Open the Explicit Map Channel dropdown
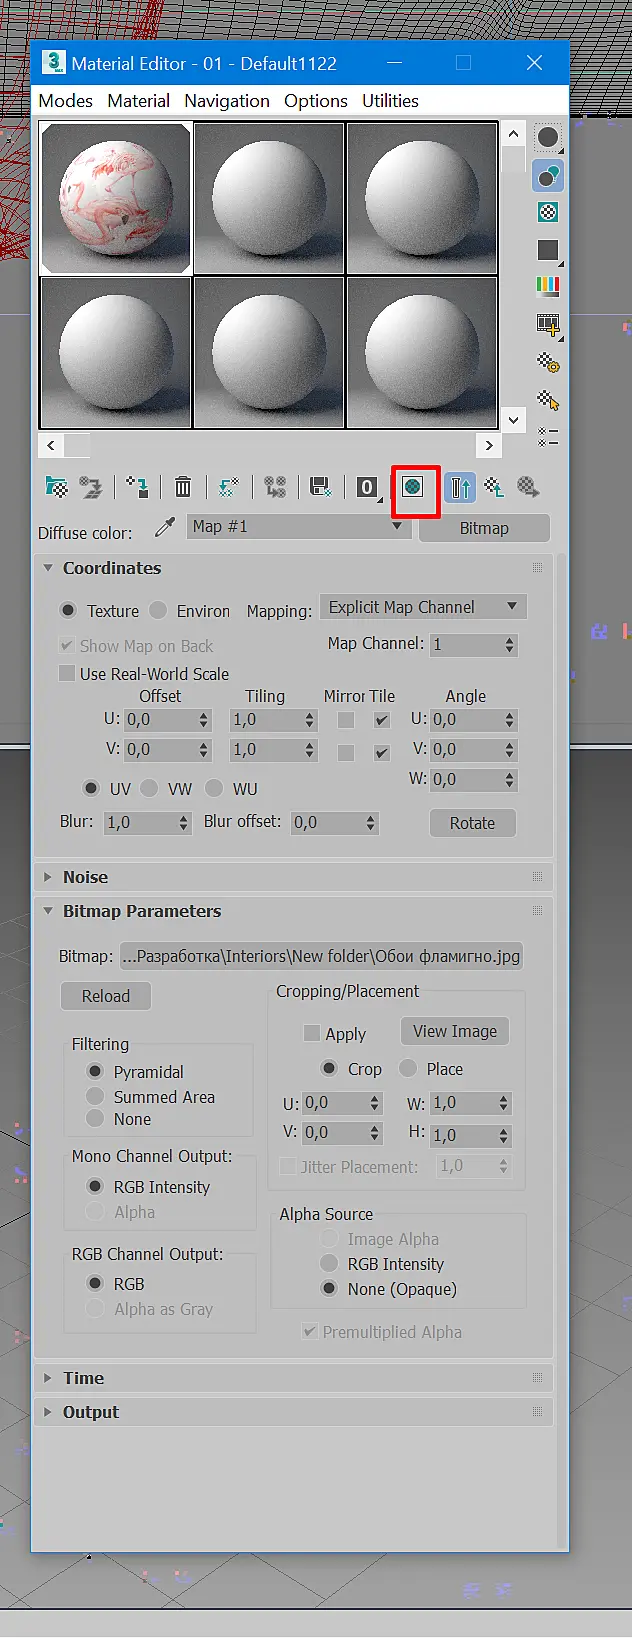632x1638 pixels. pyautogui.click(x=423, y=607)
